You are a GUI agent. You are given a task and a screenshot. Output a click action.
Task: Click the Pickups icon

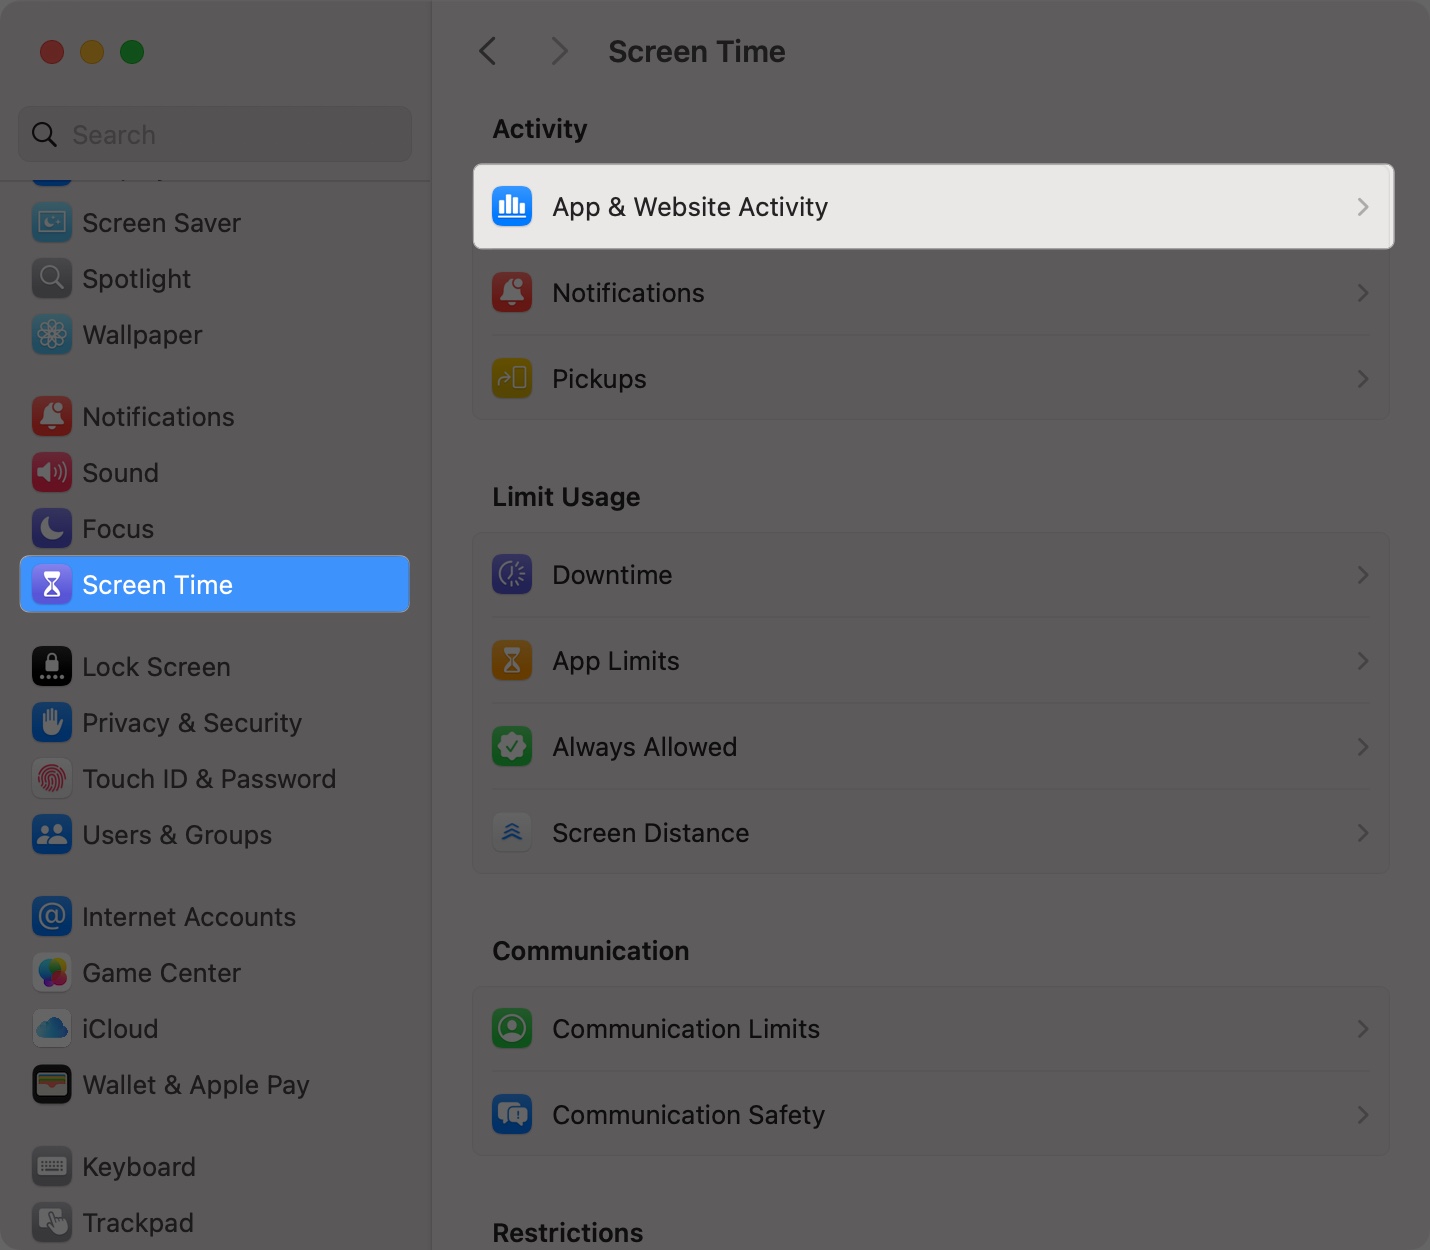(x=512, y=378)
